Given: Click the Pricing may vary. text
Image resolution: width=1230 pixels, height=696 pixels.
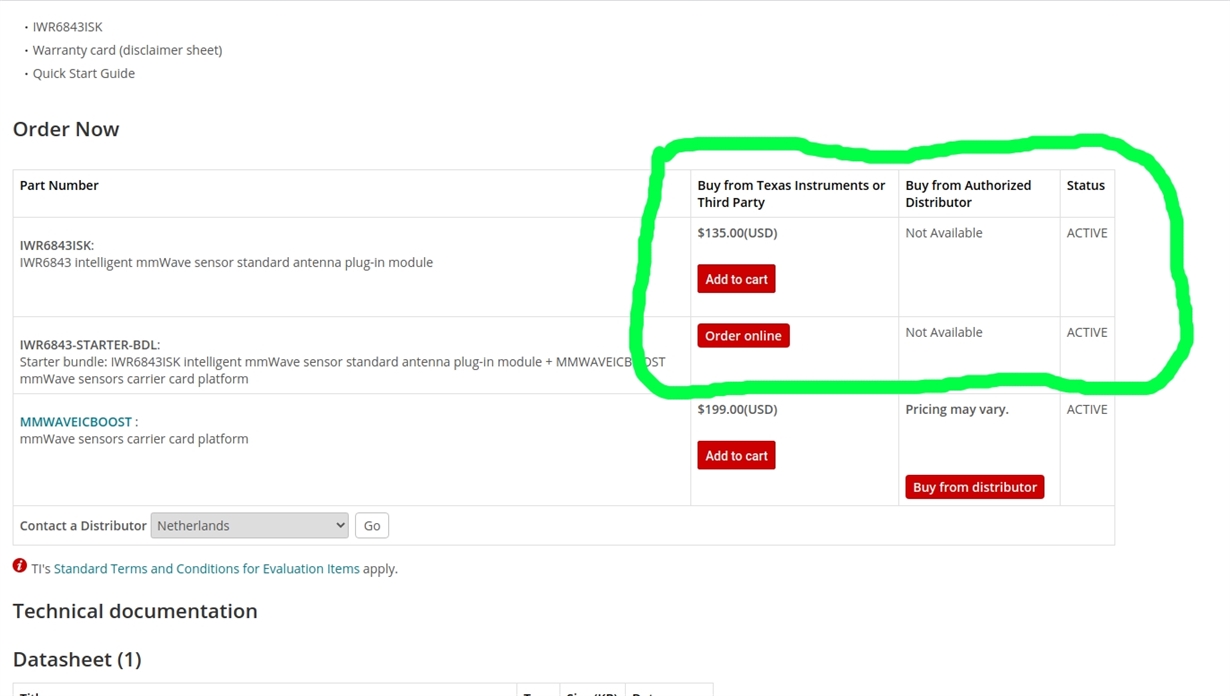Looking at the screenshot, I should [957, 409].
